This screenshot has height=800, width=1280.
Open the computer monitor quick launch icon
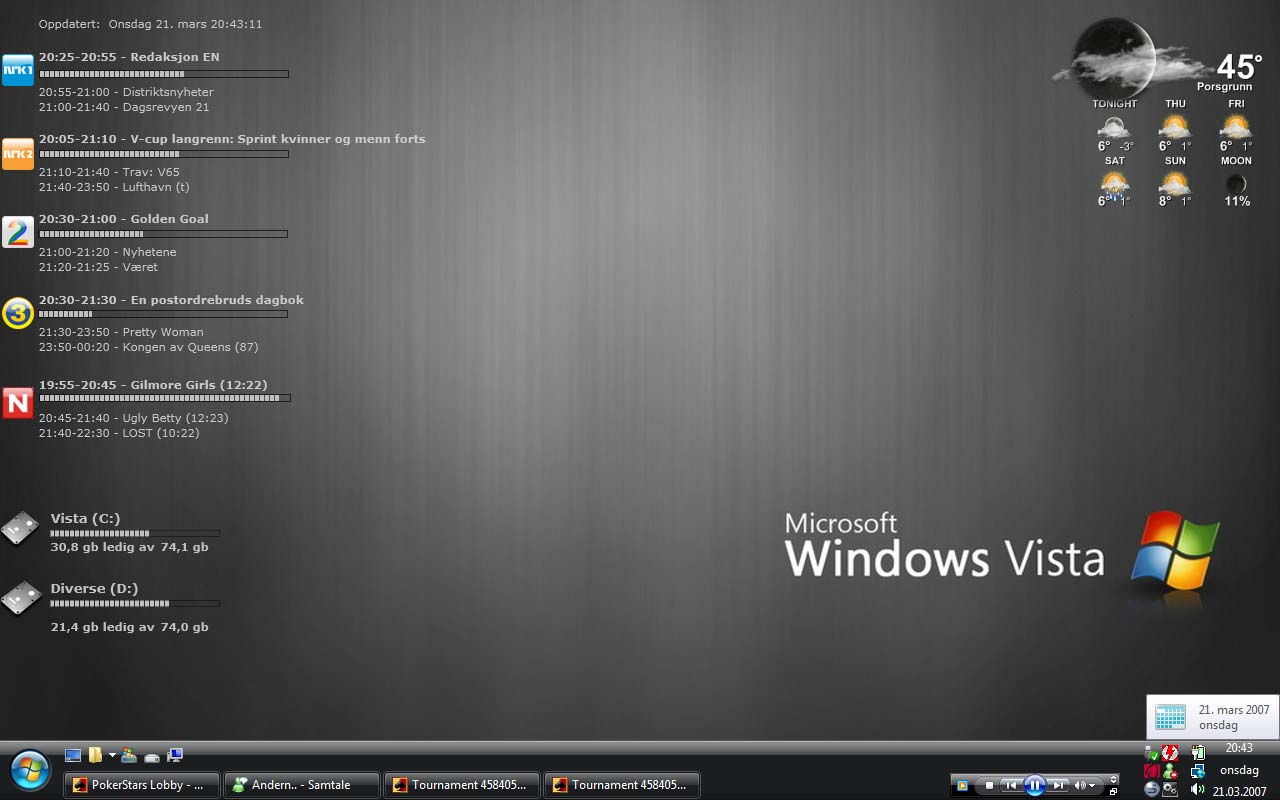click(175, 755)
